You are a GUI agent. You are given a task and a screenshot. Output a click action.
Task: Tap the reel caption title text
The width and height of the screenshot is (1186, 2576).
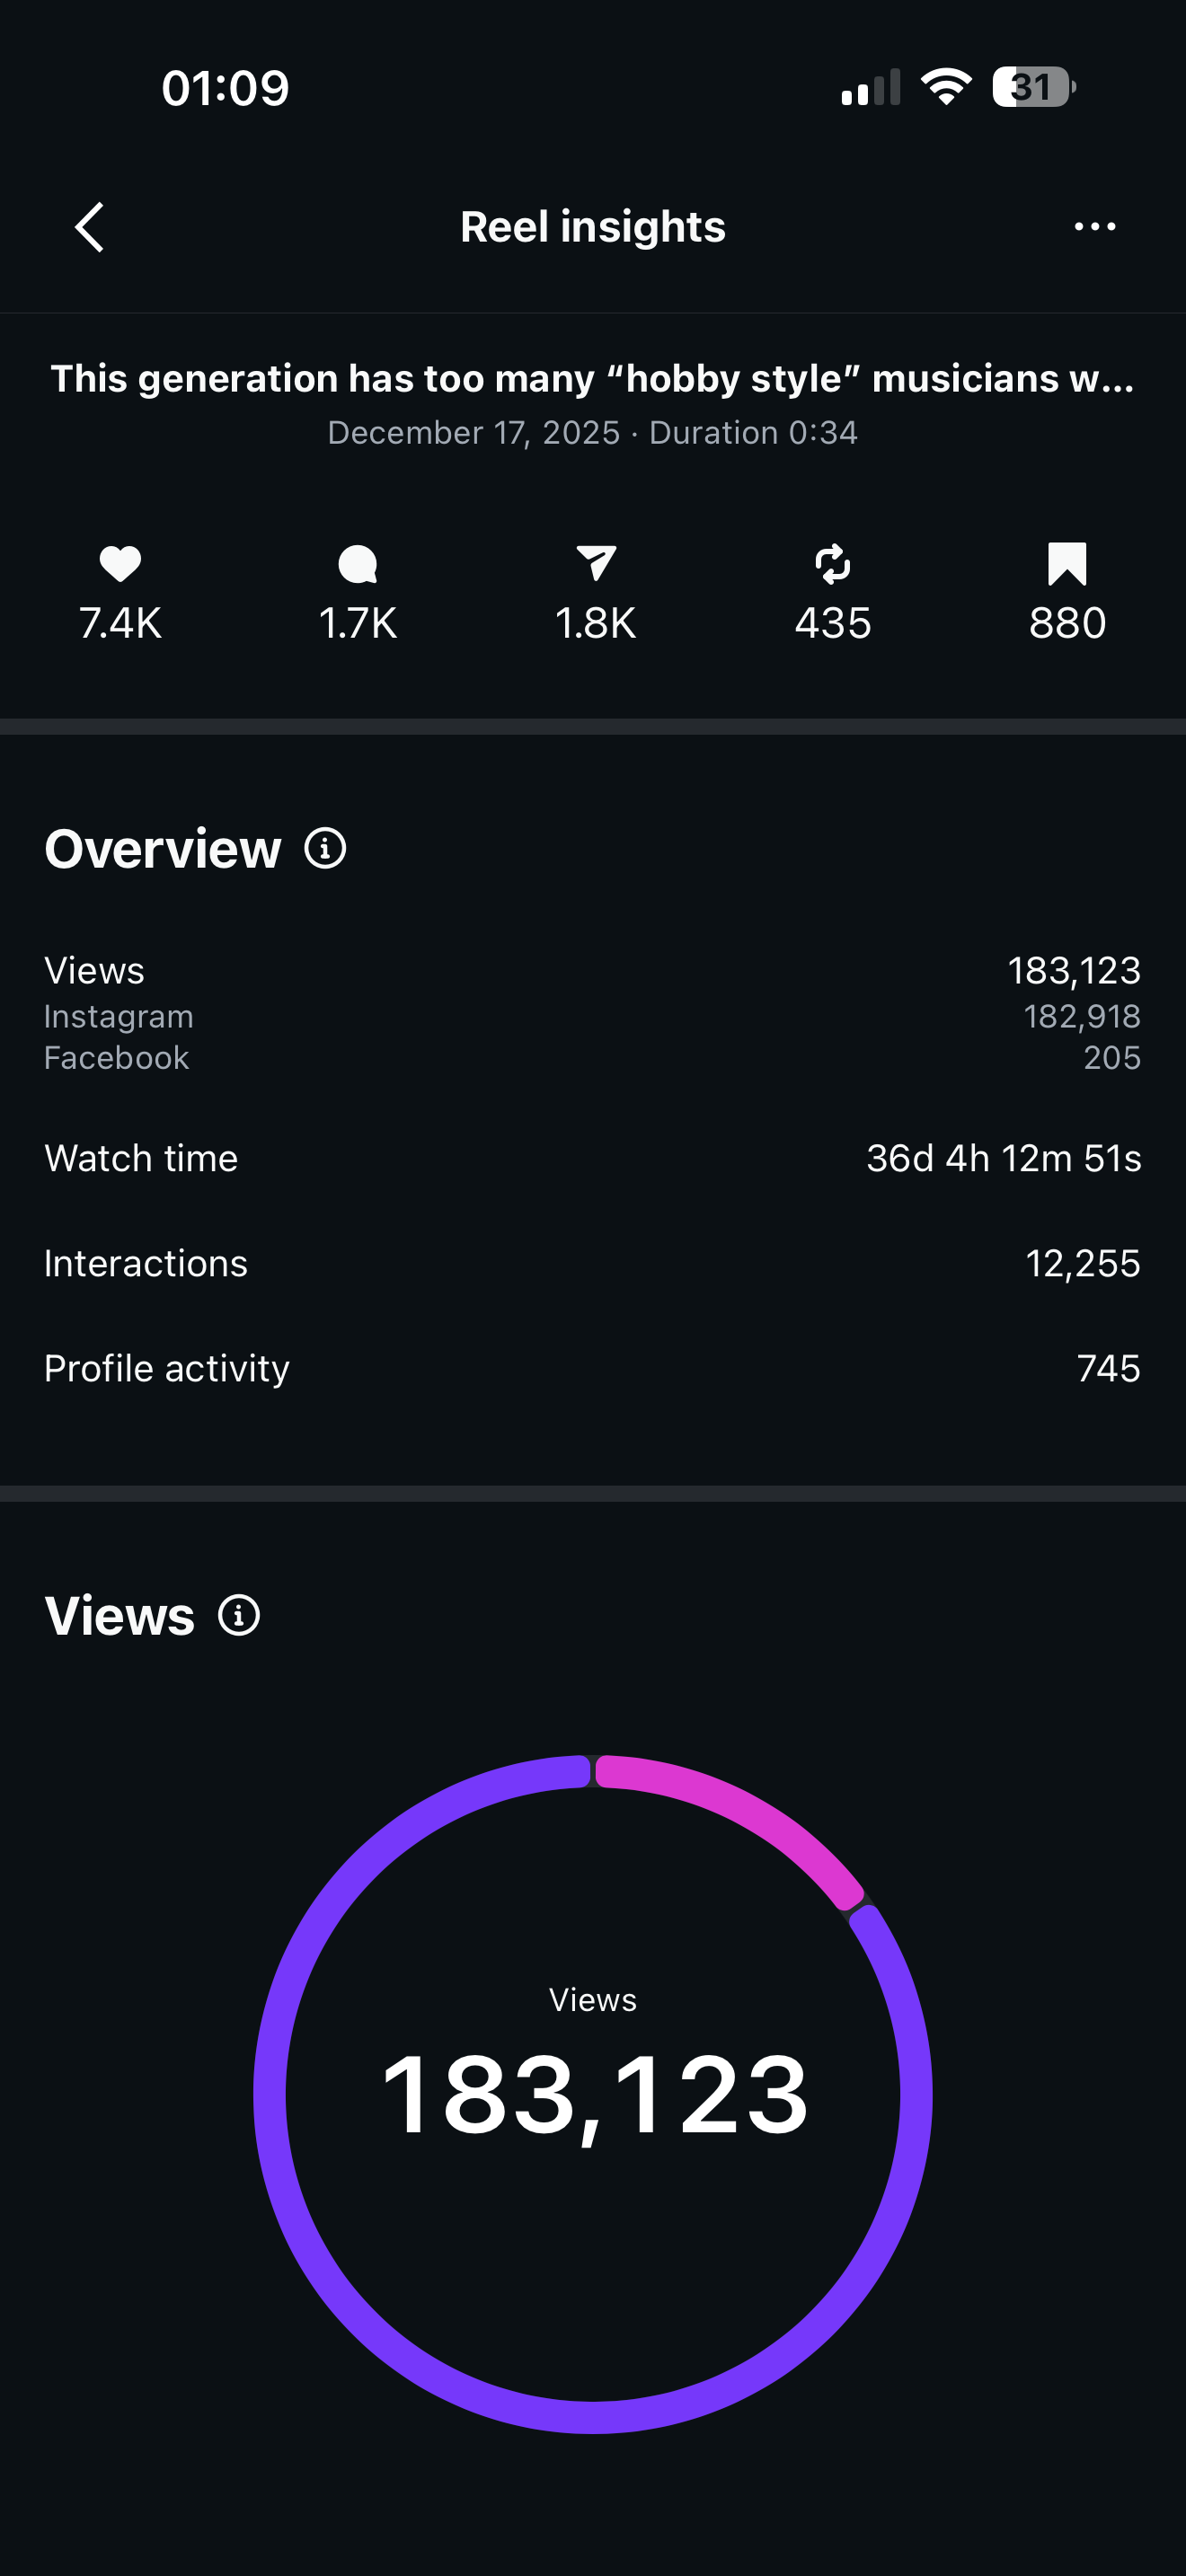click(x=592, y=379)
